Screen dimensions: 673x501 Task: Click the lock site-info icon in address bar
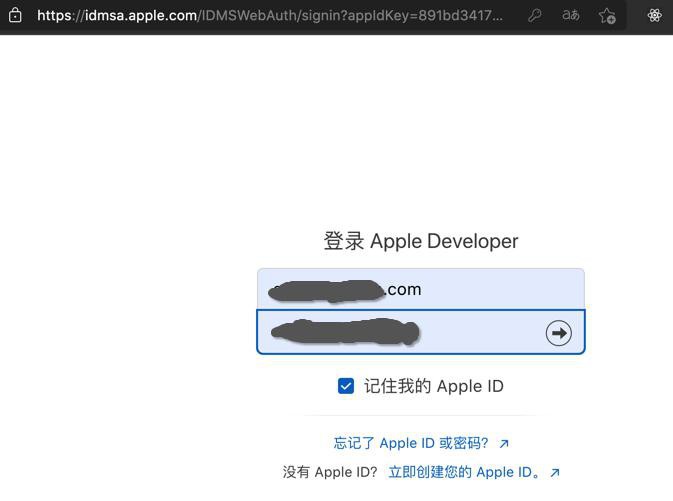15,15
